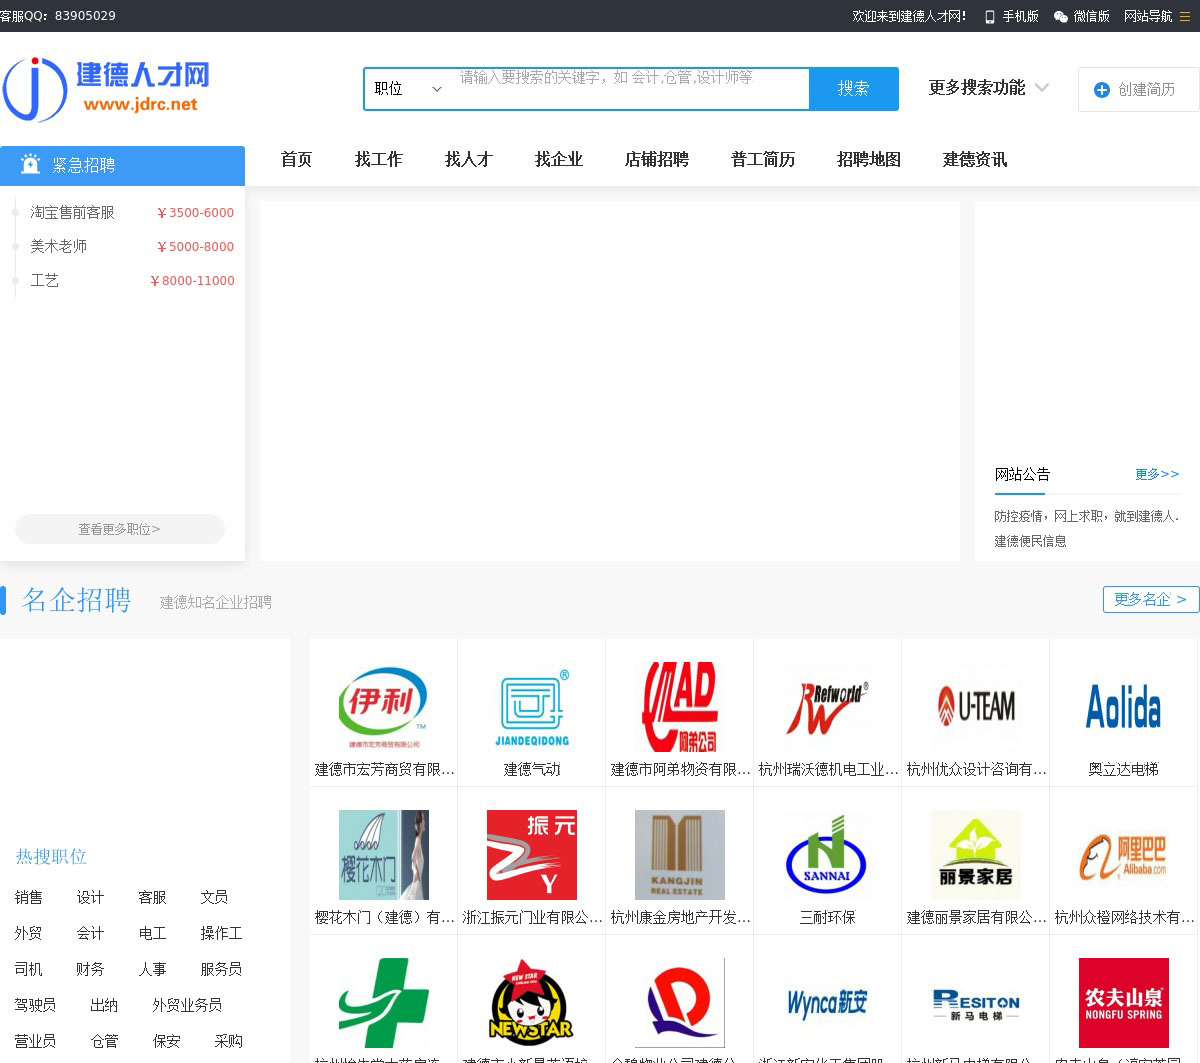Viewport: 1200px width, 1063px height.
Task: Click the 紧急招聘 alarm icon
Action: click(x=30, y=165)
